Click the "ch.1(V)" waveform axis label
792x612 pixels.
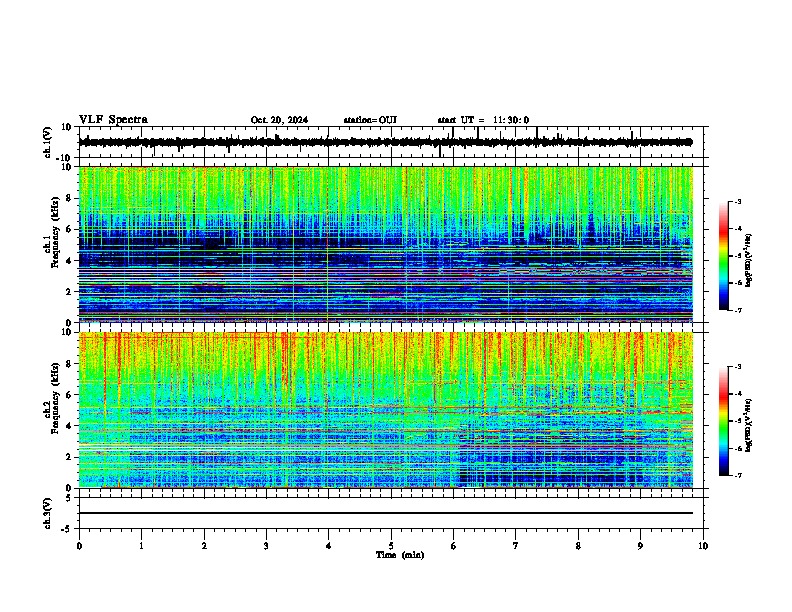tap(48, 142)
